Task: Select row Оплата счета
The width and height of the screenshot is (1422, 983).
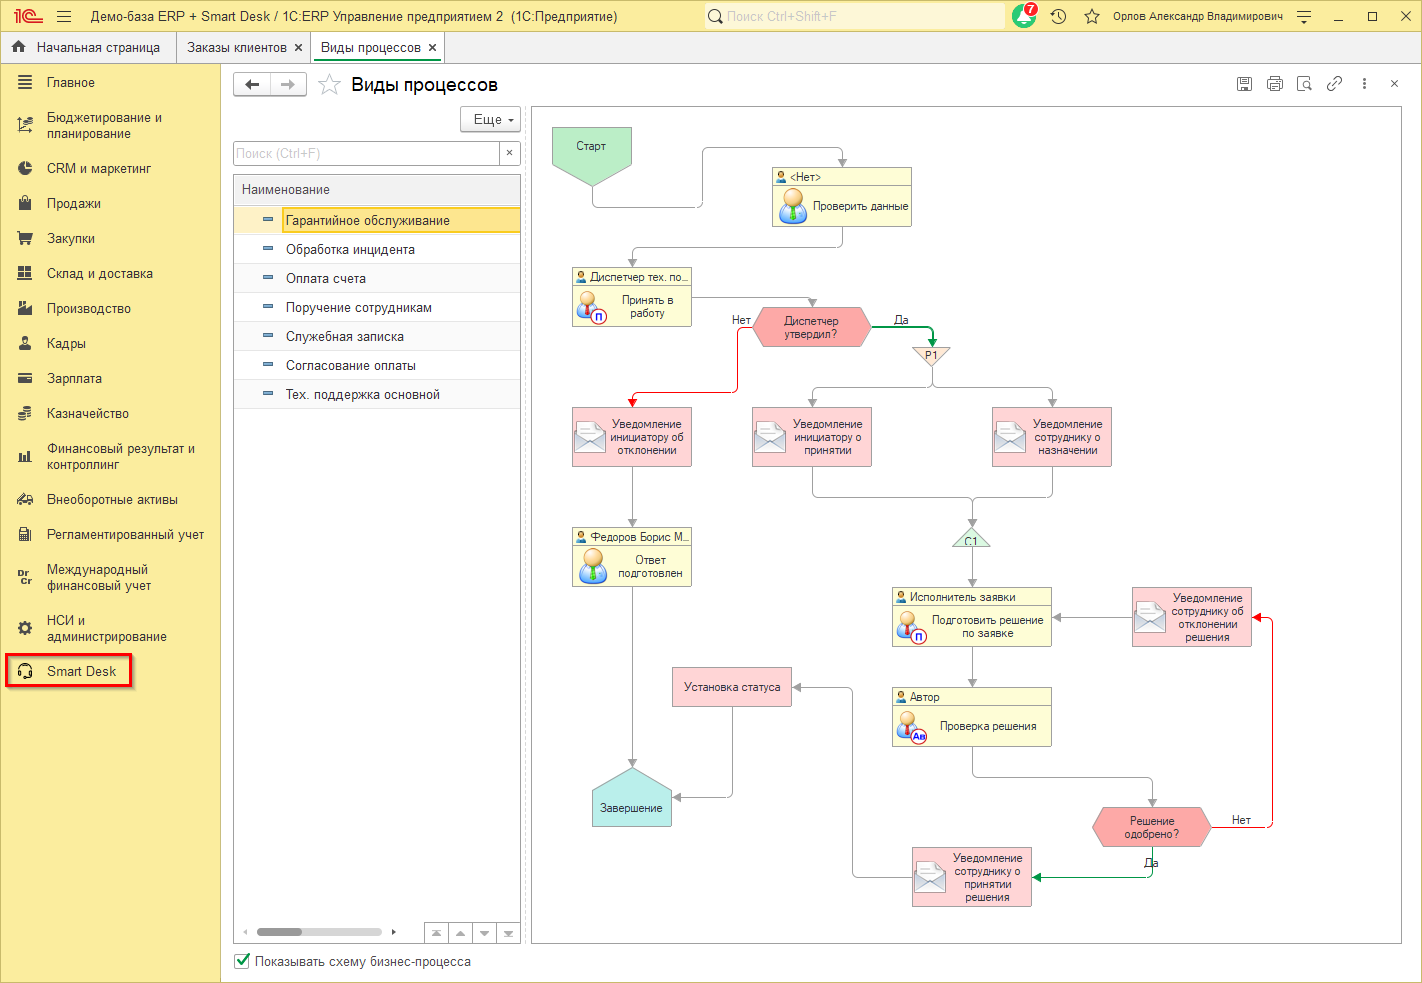Action: click(x=377, y=279)
